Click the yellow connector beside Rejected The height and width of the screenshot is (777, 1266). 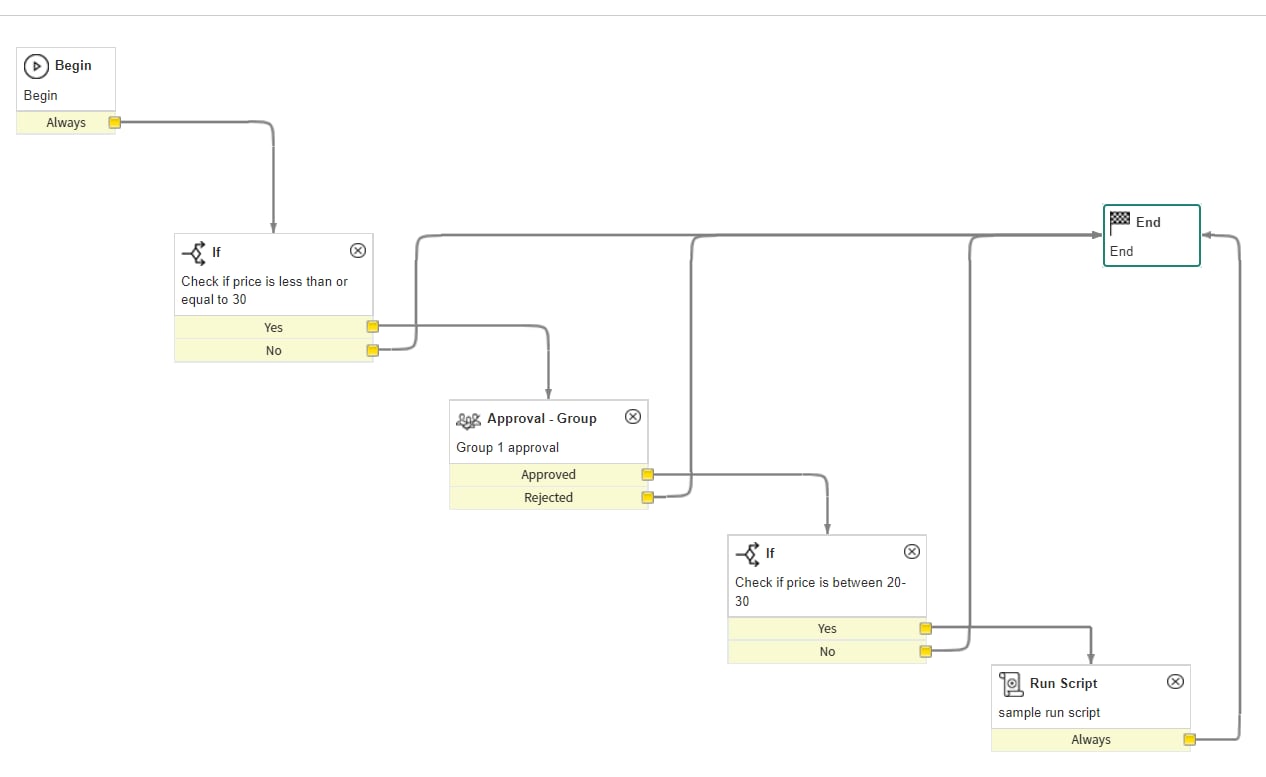tap(647, 497)
